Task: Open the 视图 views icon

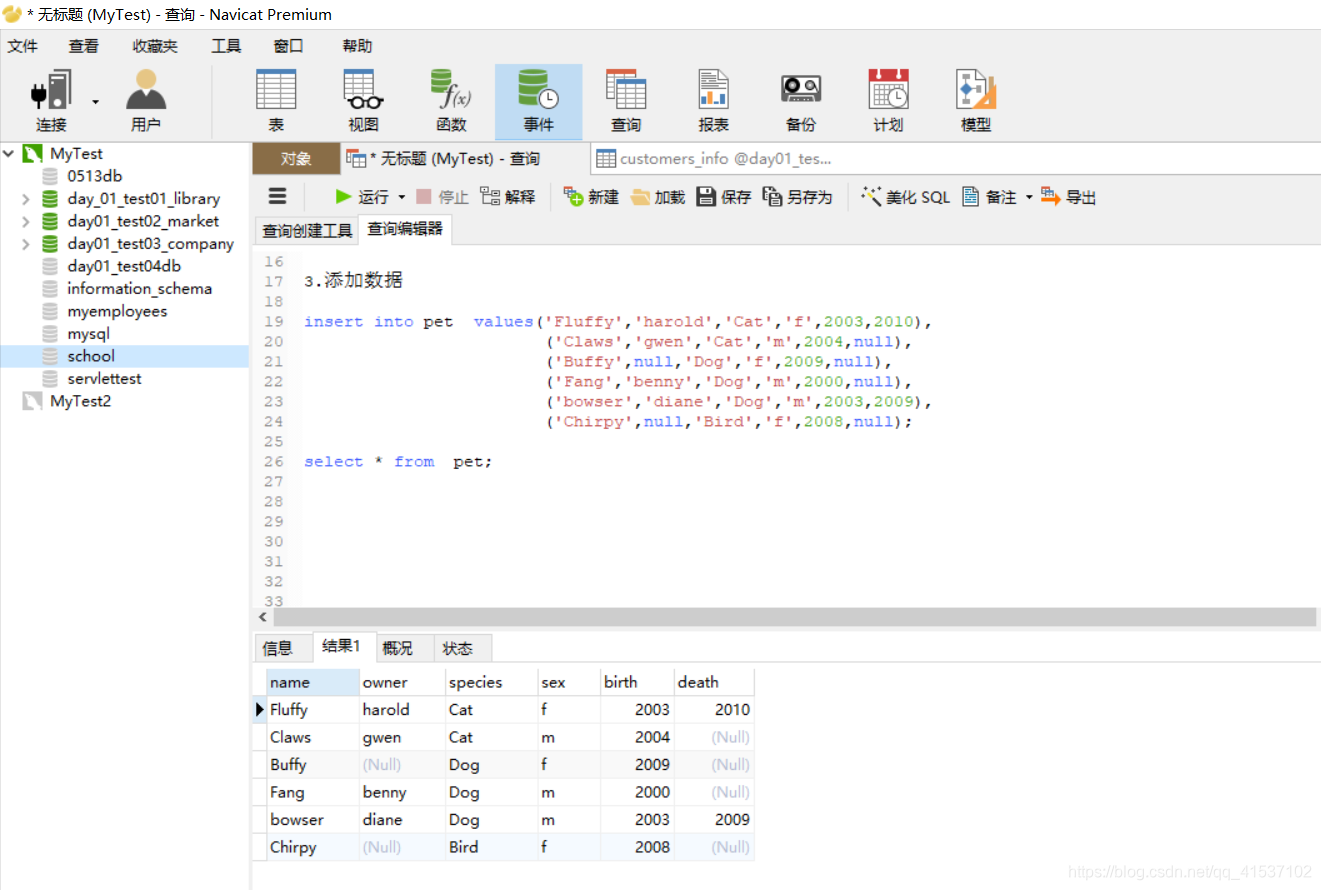Action: pos(364,102)
